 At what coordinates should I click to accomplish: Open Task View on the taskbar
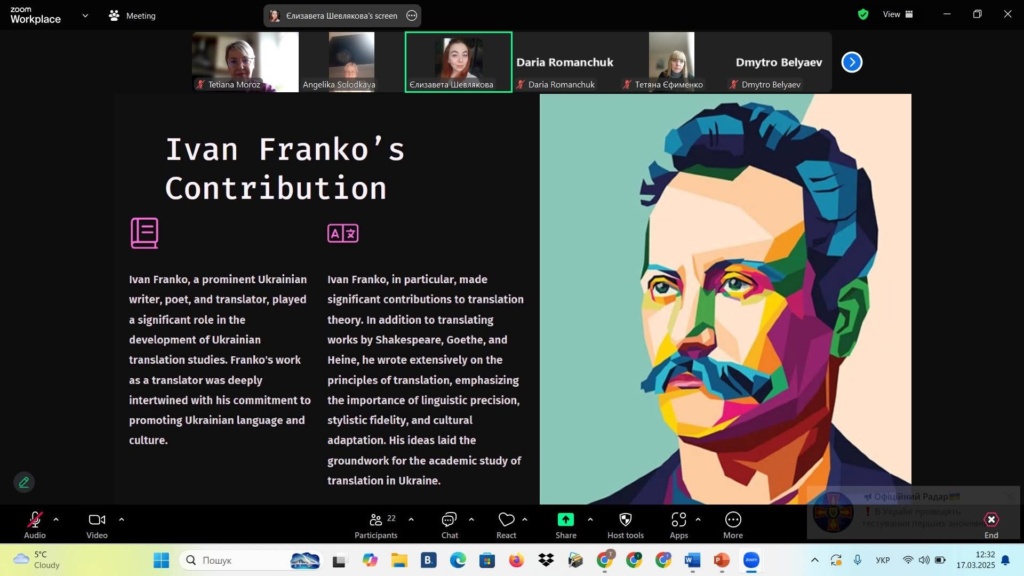pyautogui.click(x=339, y=560)
